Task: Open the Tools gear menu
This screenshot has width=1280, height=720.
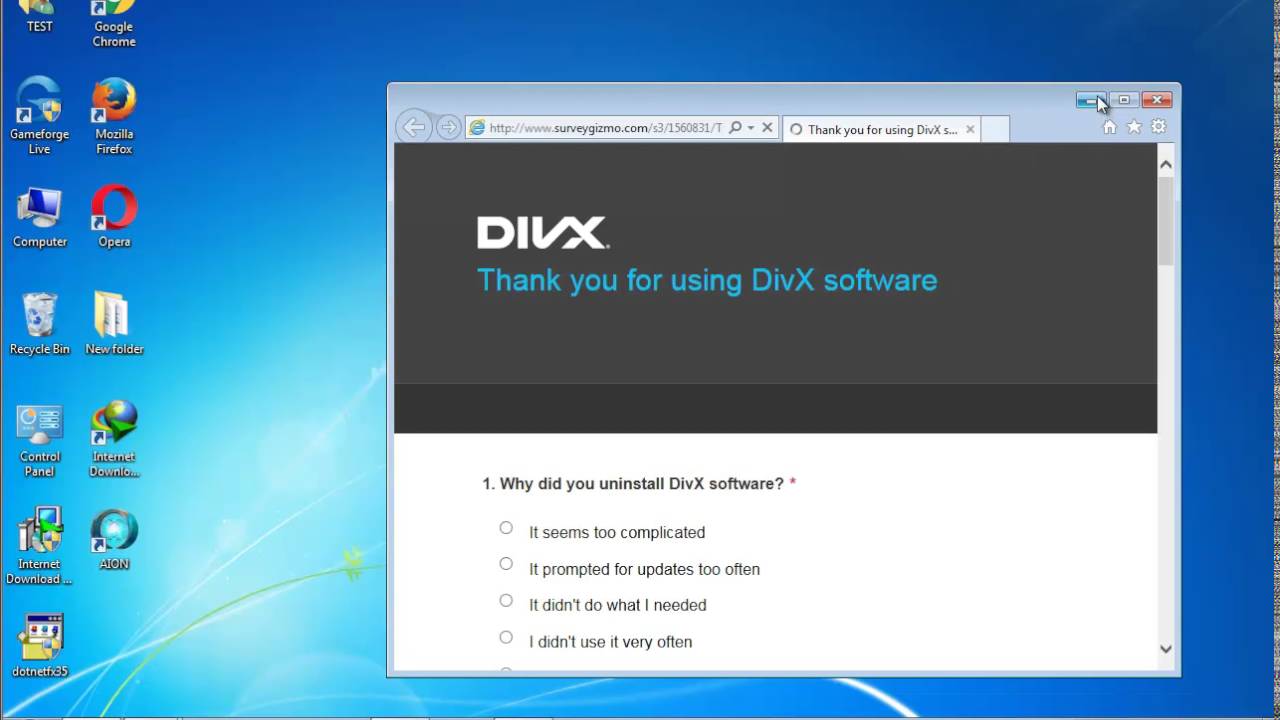Action: tap(1158, 127)
